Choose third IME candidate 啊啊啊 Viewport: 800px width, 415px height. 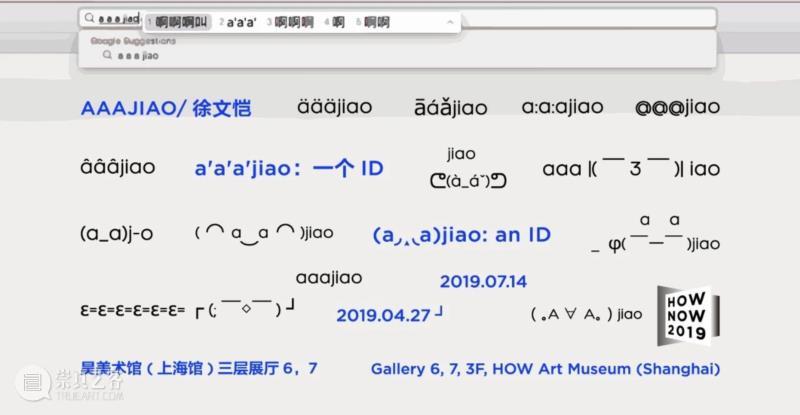tap(290, 22)
